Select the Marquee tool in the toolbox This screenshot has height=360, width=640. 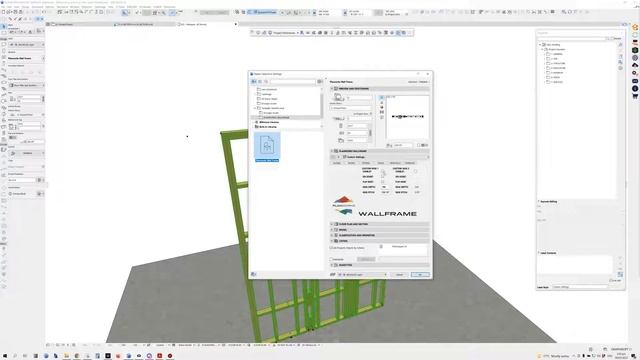4,32
